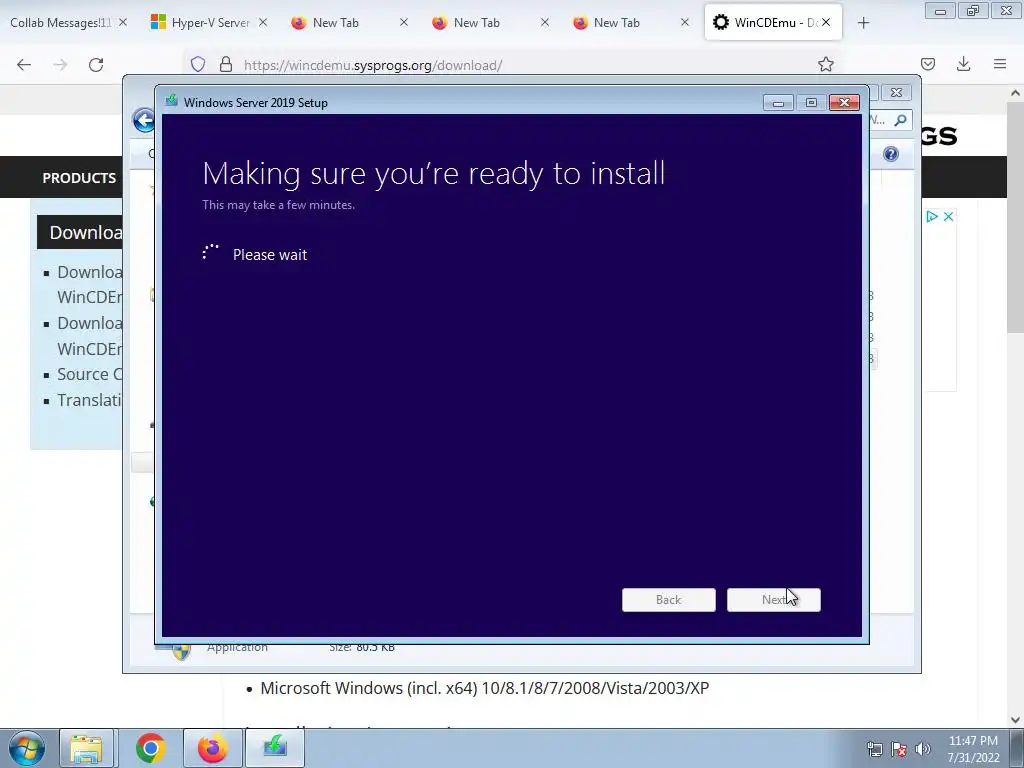
Task: Open the Save to Pocket icon
Action: click(927, 65)
